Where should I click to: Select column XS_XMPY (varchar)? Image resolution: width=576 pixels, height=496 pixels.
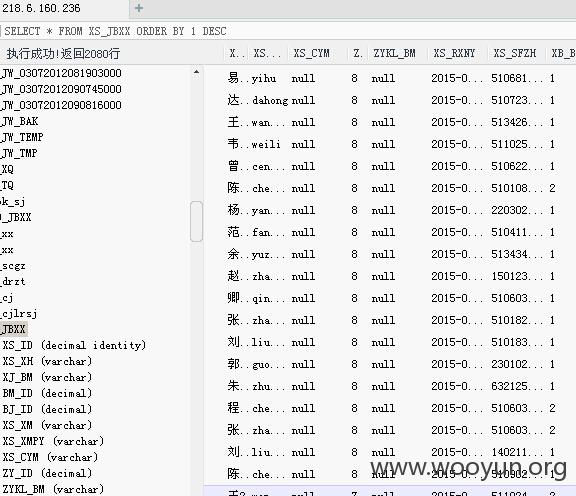(x=53, y=441)
